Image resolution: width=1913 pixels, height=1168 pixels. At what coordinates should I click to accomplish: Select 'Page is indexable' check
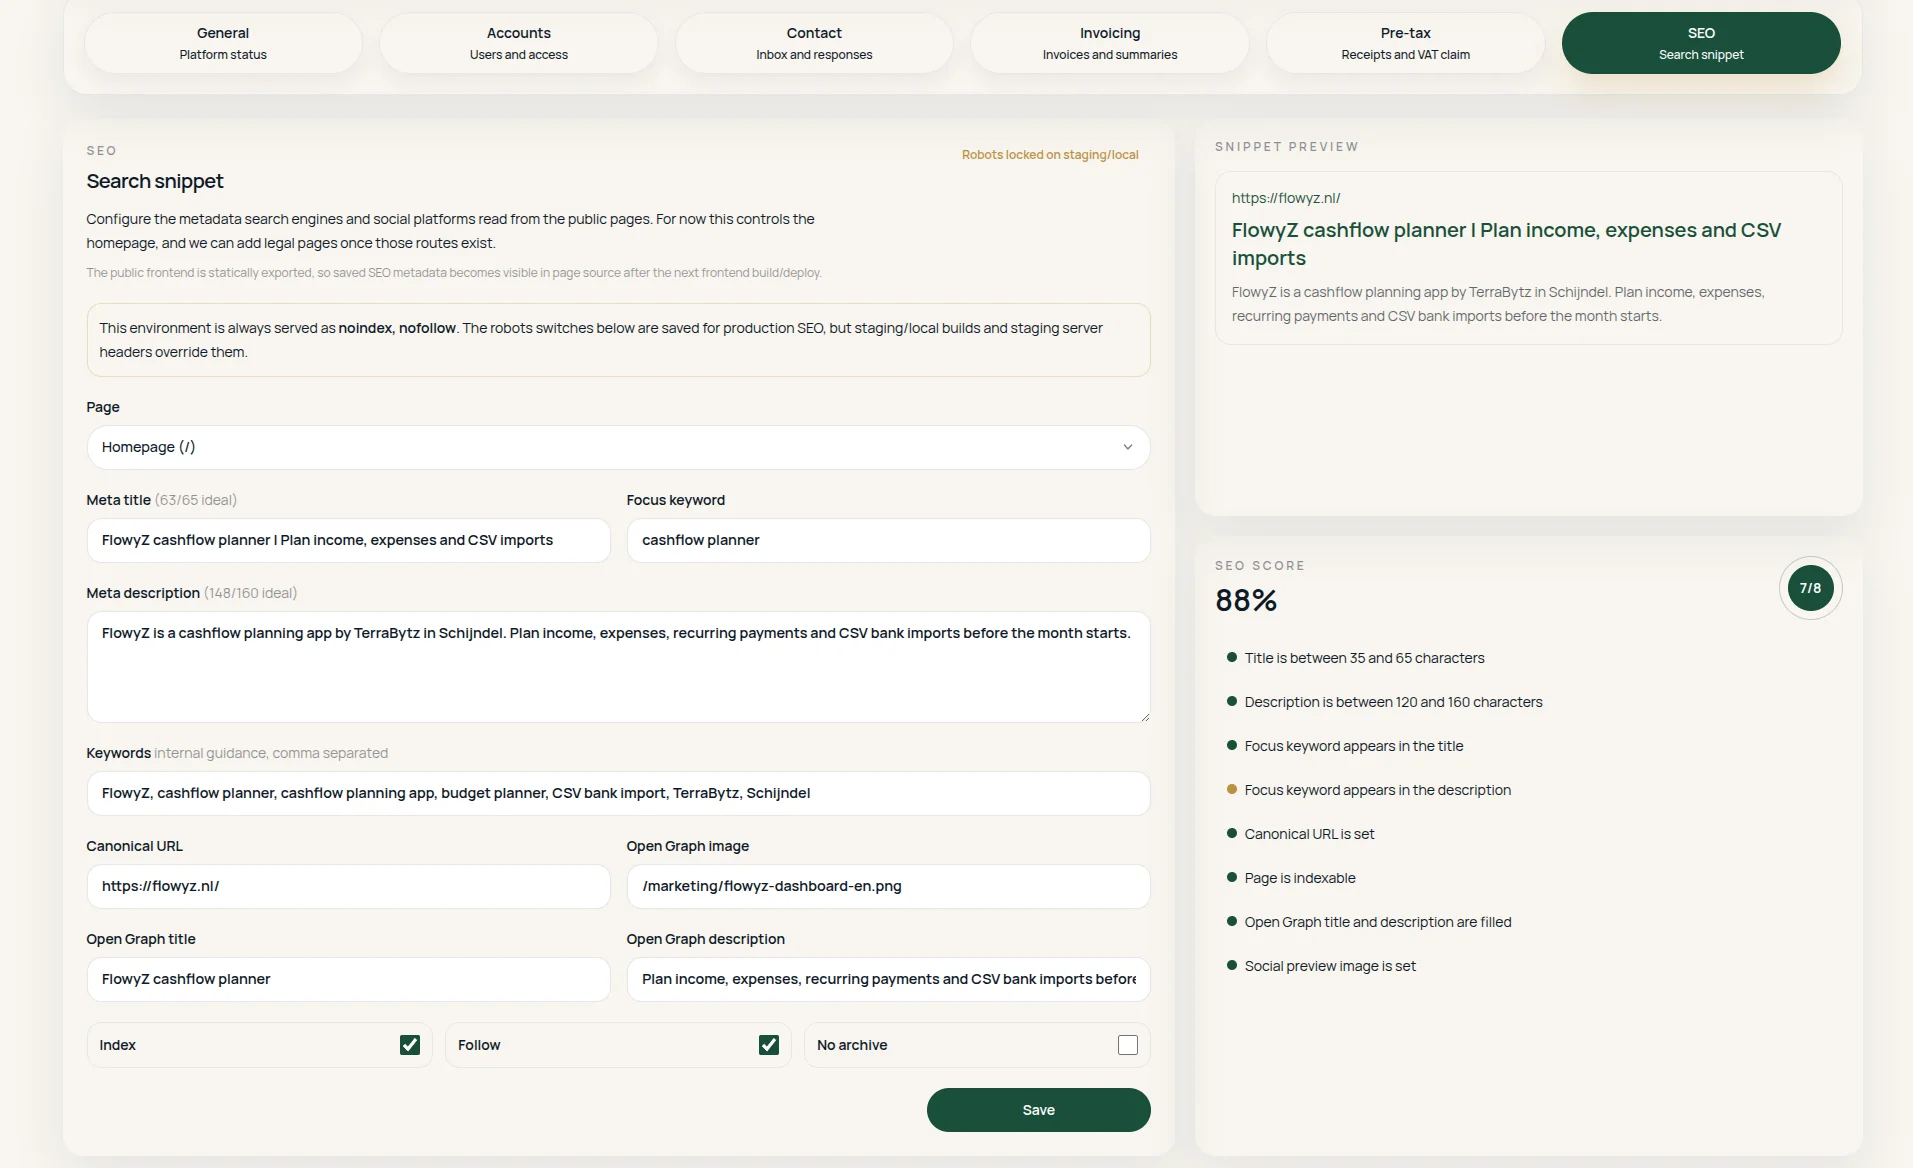pyautogui.click(x=1300, y=878)
